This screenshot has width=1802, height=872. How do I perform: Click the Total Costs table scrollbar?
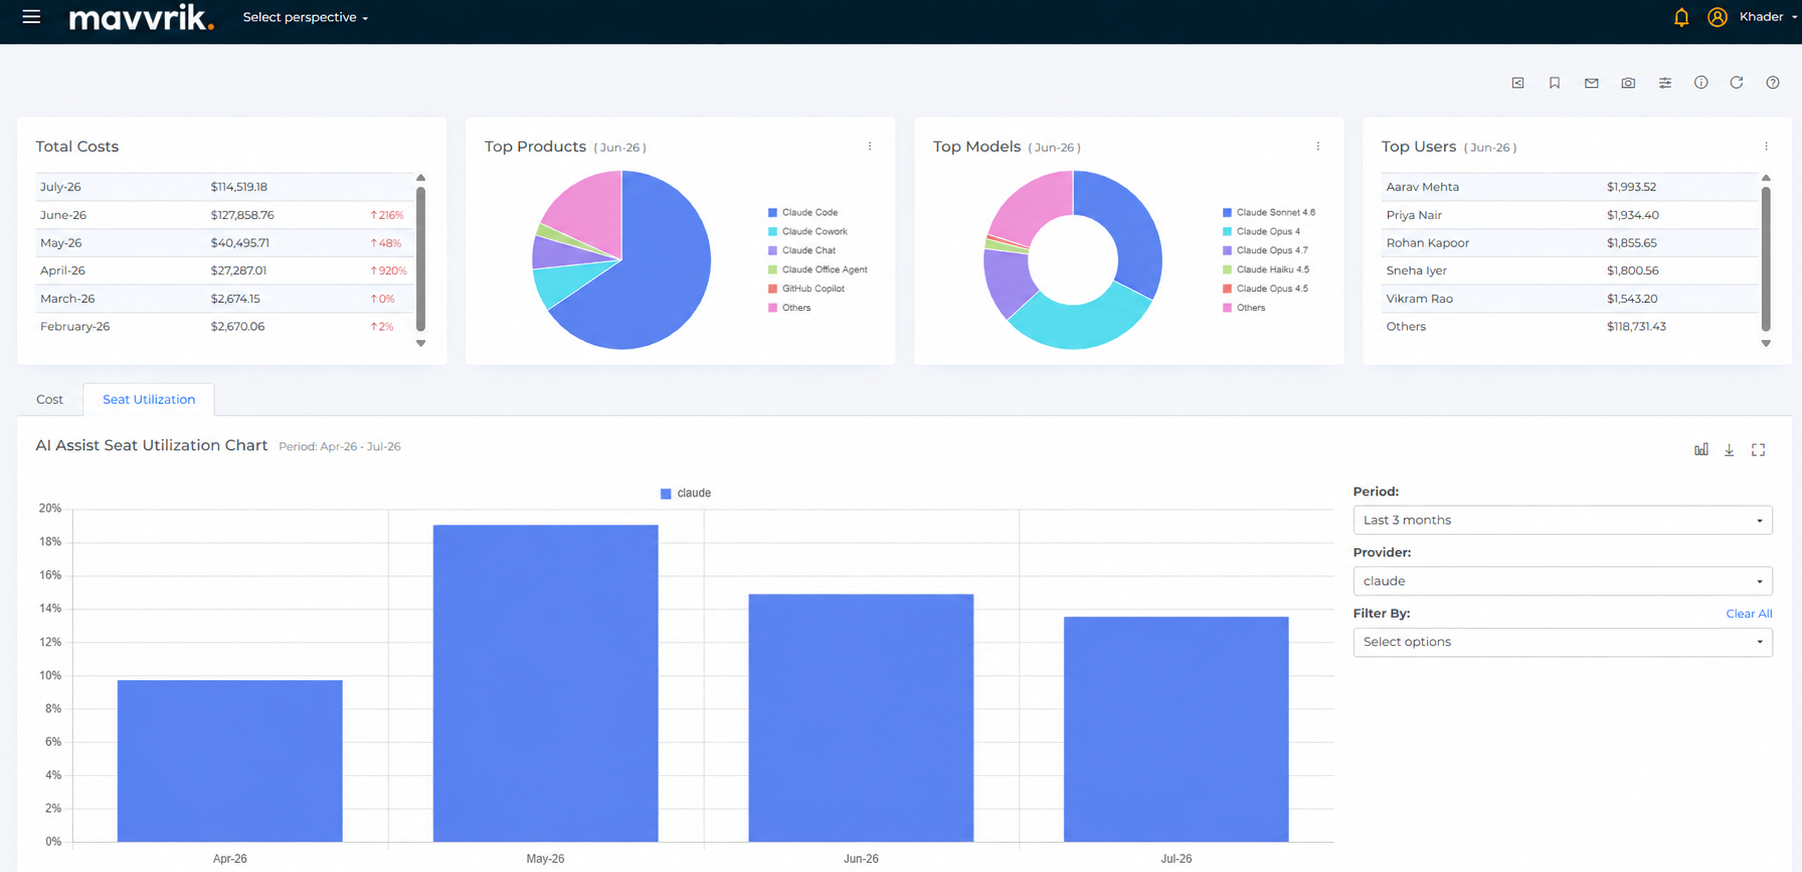421,259
